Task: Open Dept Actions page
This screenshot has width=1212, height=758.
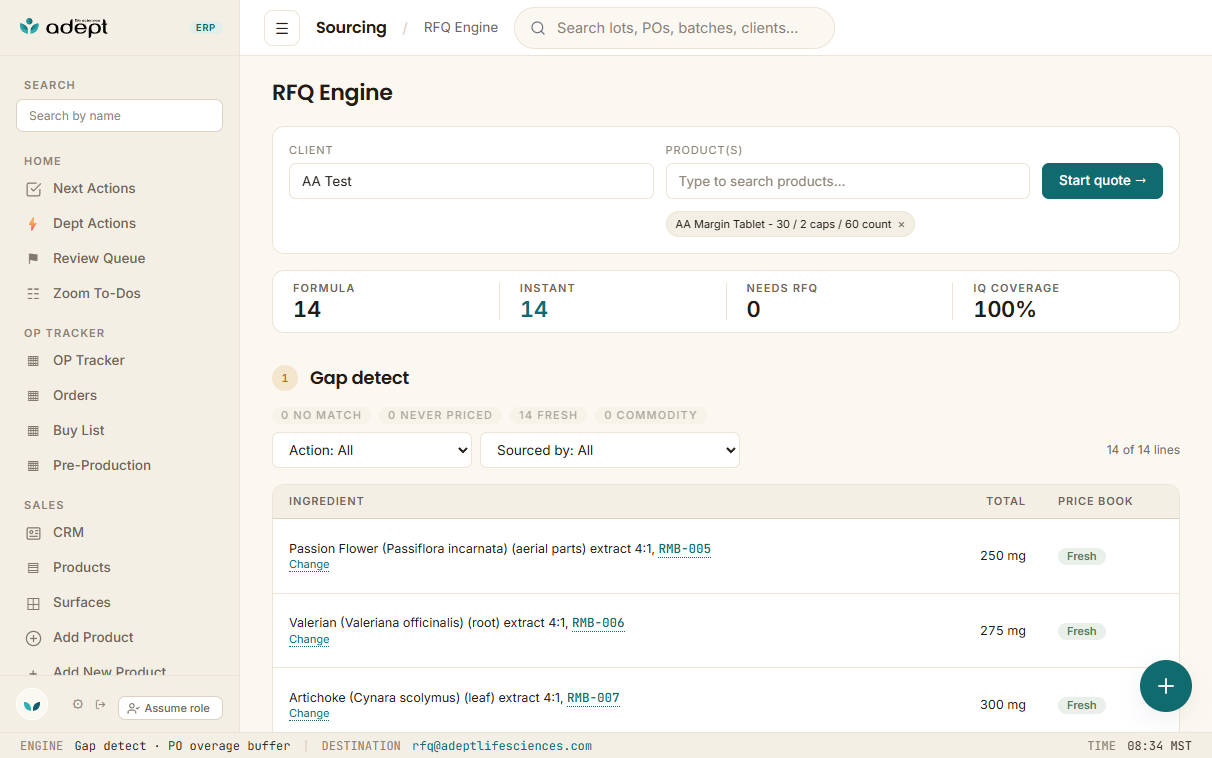Action: pos(94,223)
